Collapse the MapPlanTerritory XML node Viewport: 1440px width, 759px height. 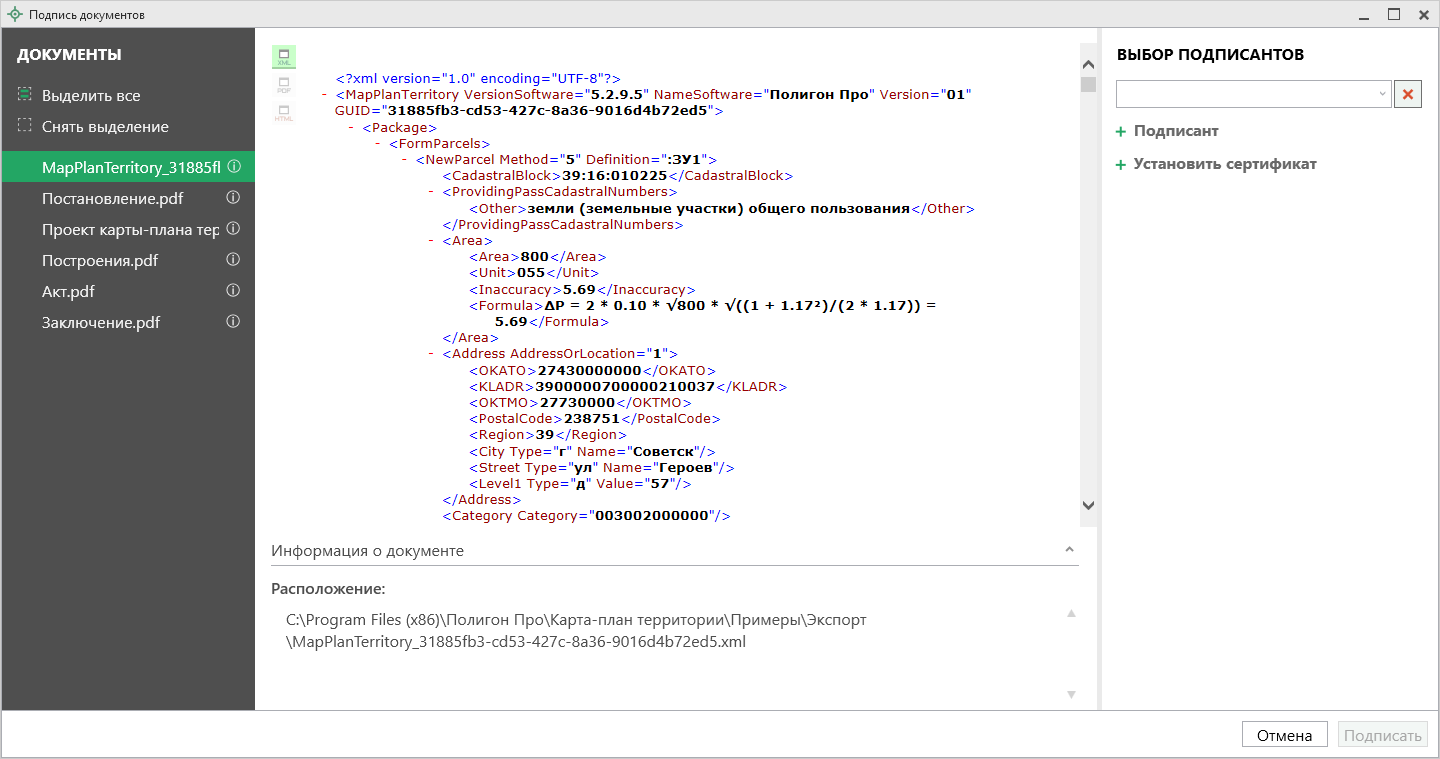click(326, 94)
